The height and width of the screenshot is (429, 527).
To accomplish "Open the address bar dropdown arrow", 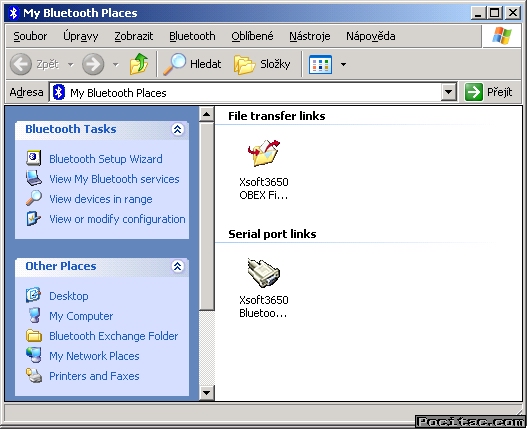I will 449,92.
